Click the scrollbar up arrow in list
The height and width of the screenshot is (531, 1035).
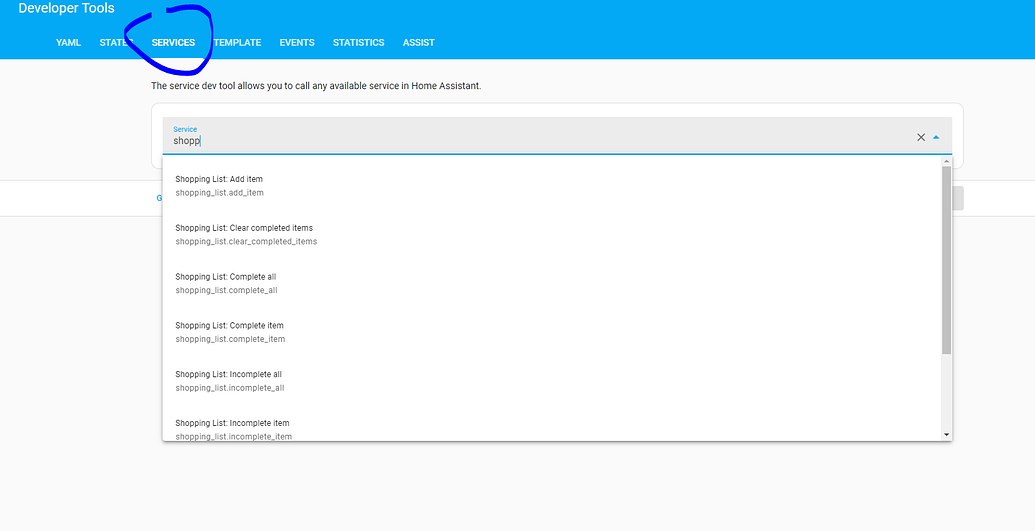pyautogui.click(x=947, y=161)
